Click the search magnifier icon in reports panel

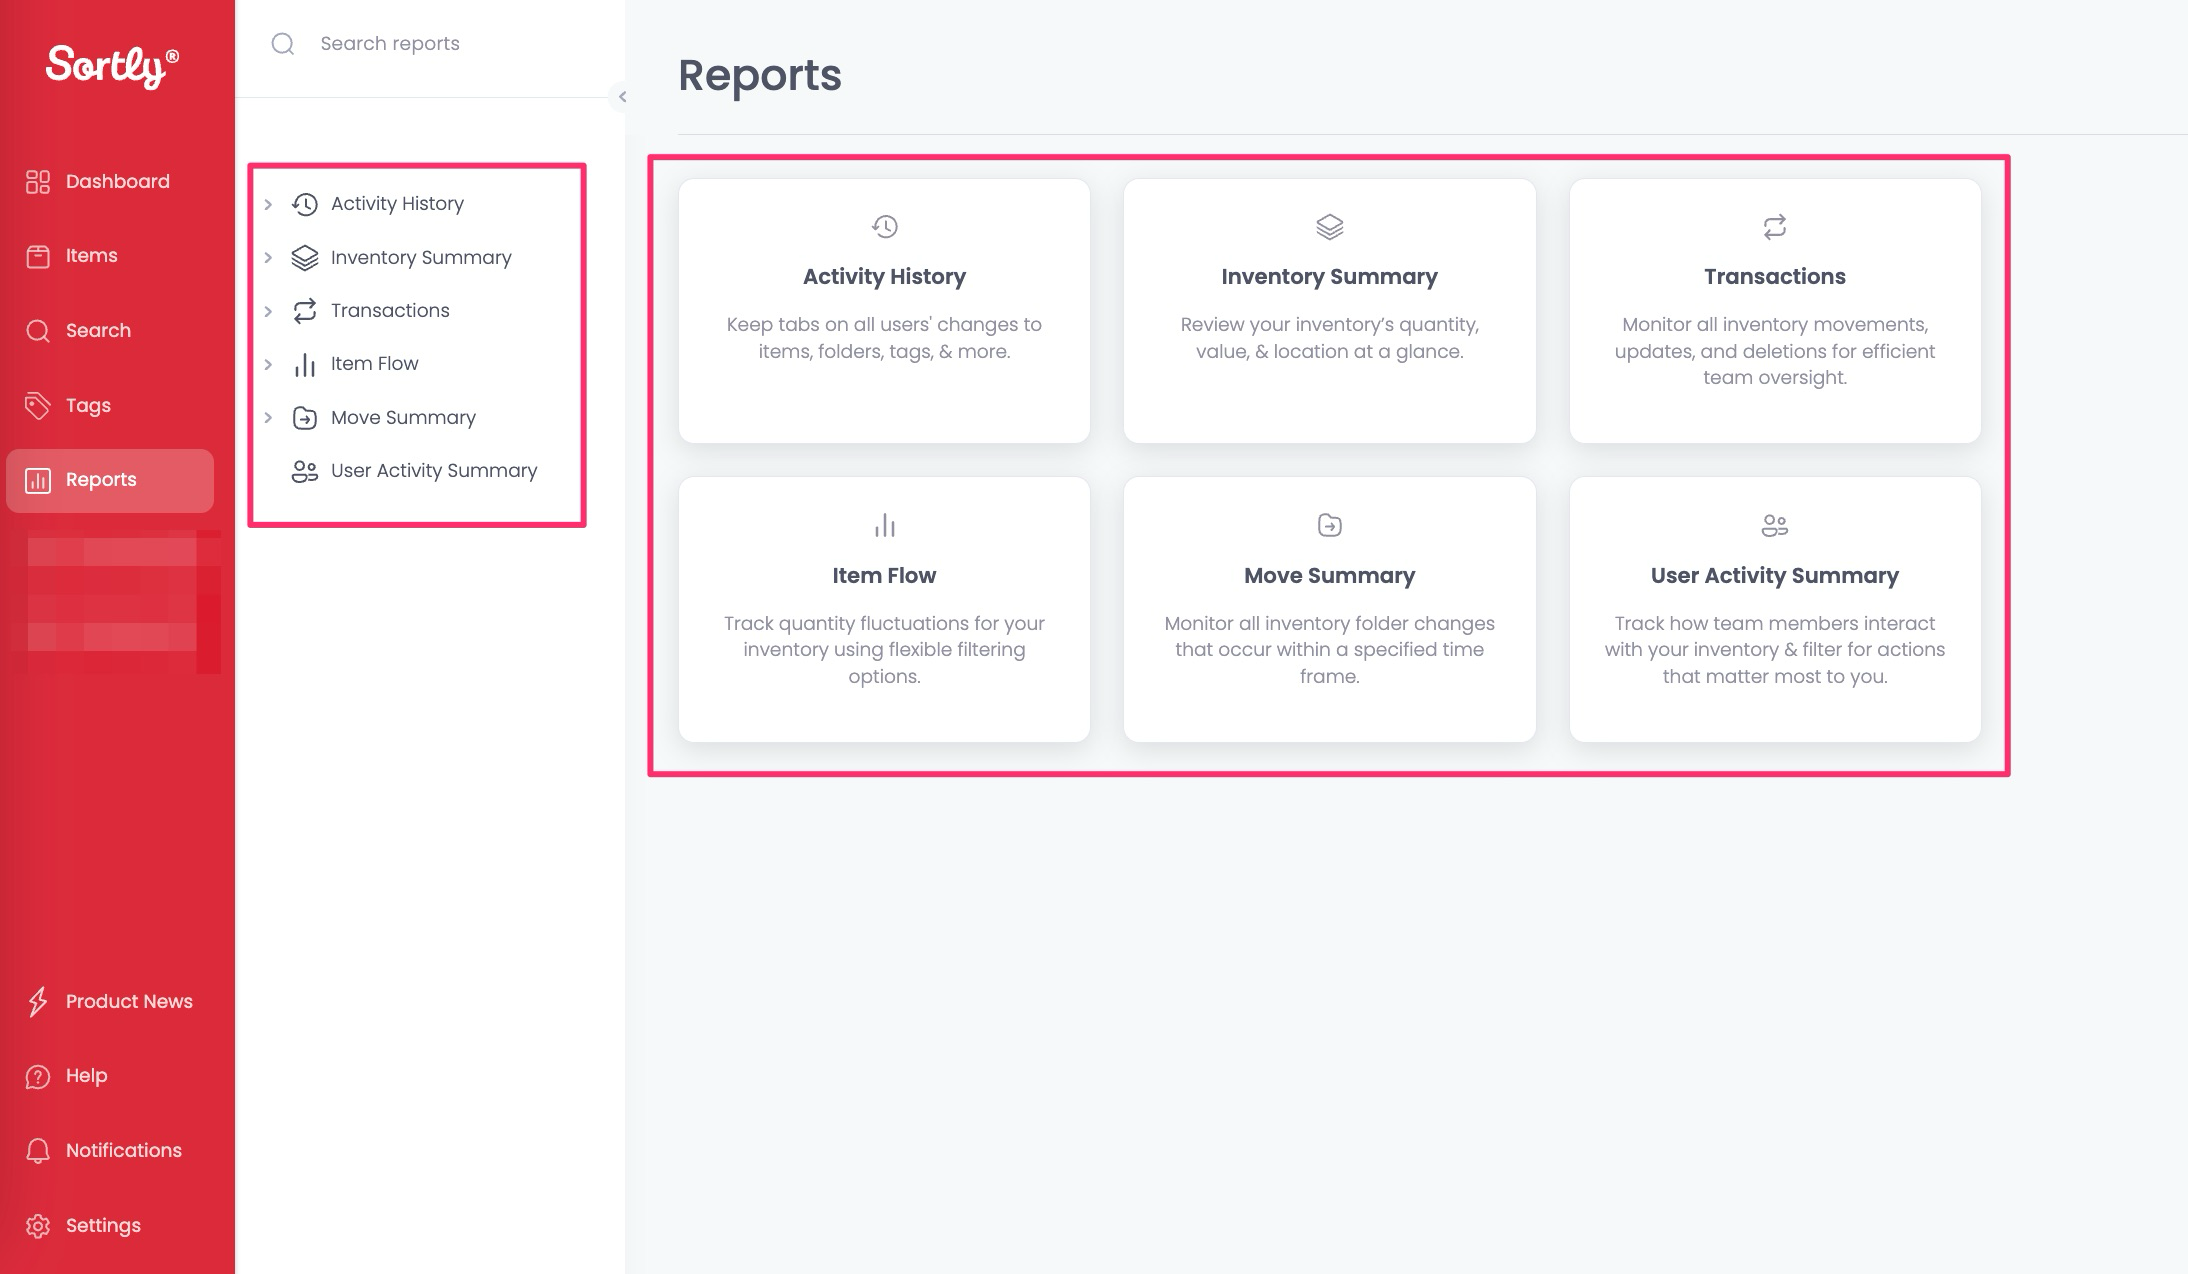point(283,44)
